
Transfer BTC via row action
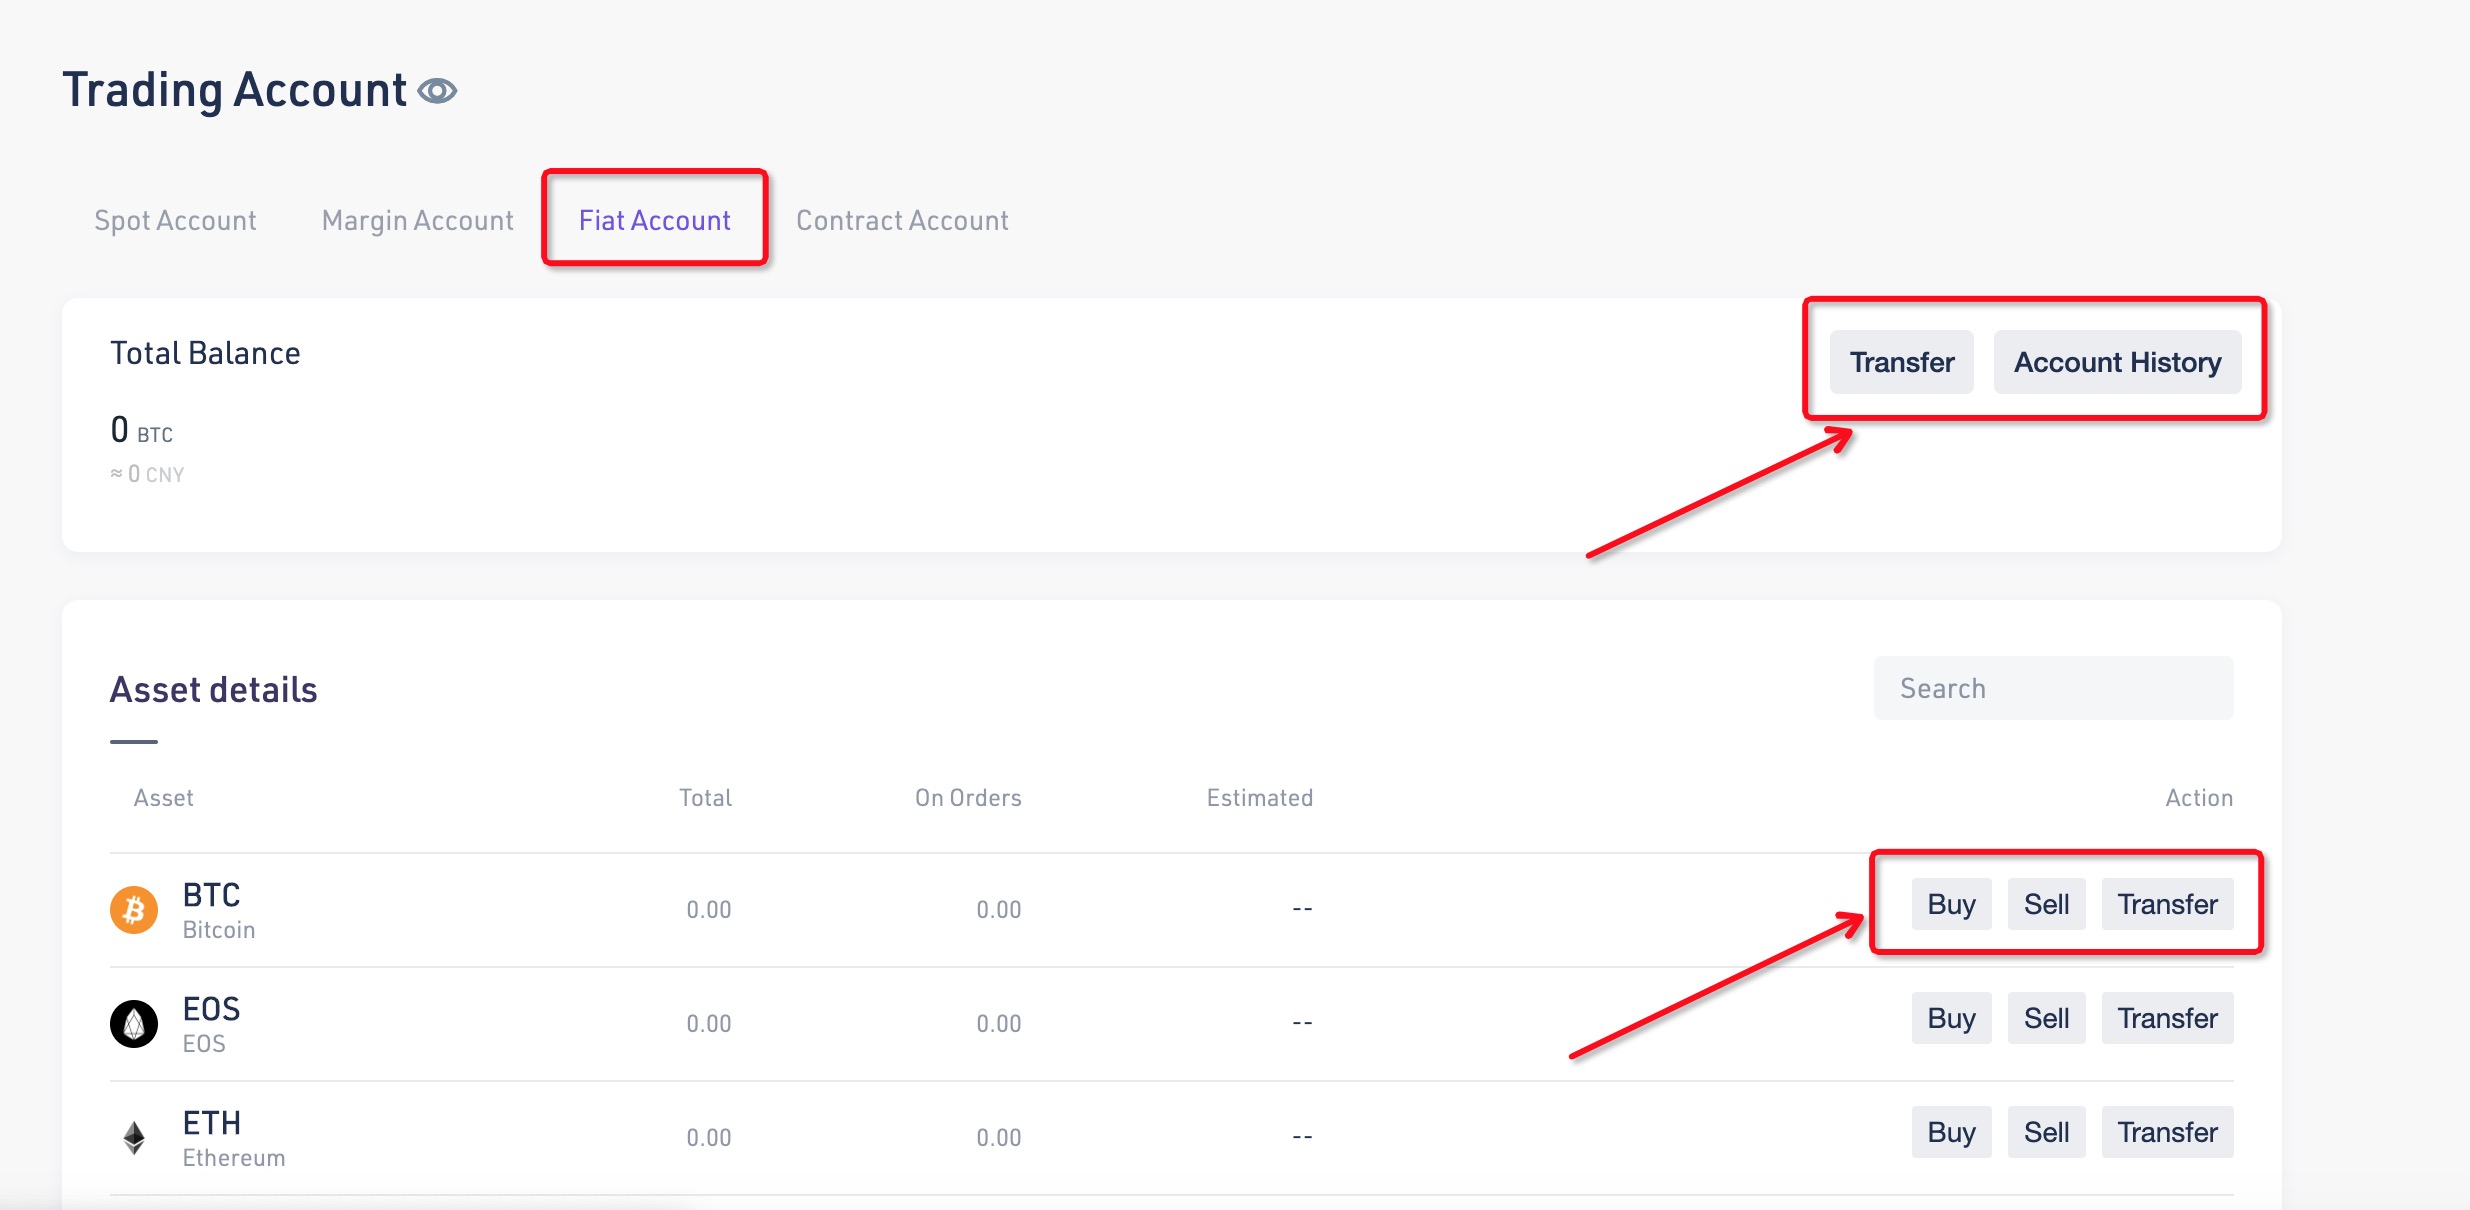tap(2167, 904)
